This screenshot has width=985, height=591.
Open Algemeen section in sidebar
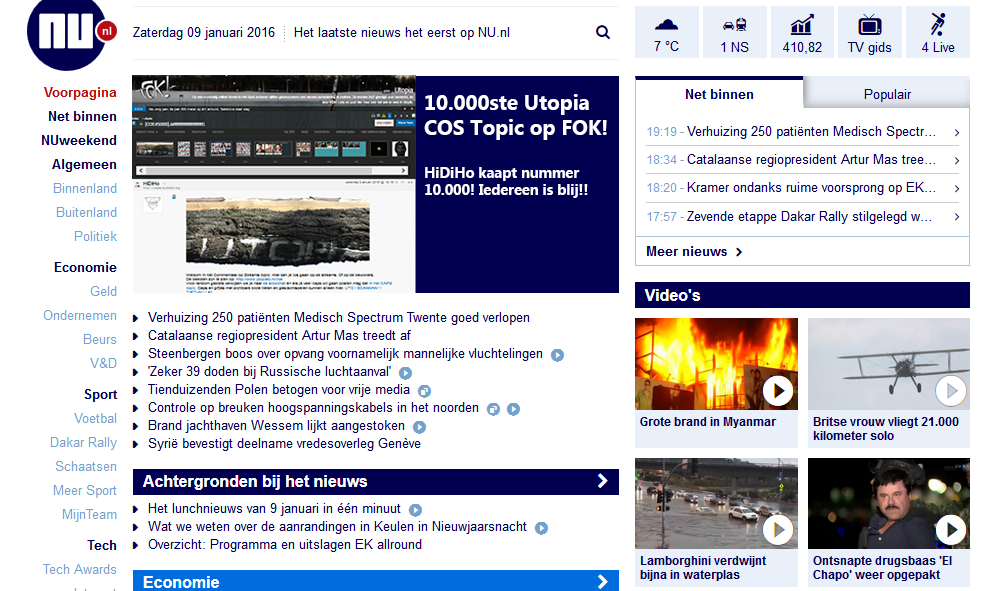point(84,165)
